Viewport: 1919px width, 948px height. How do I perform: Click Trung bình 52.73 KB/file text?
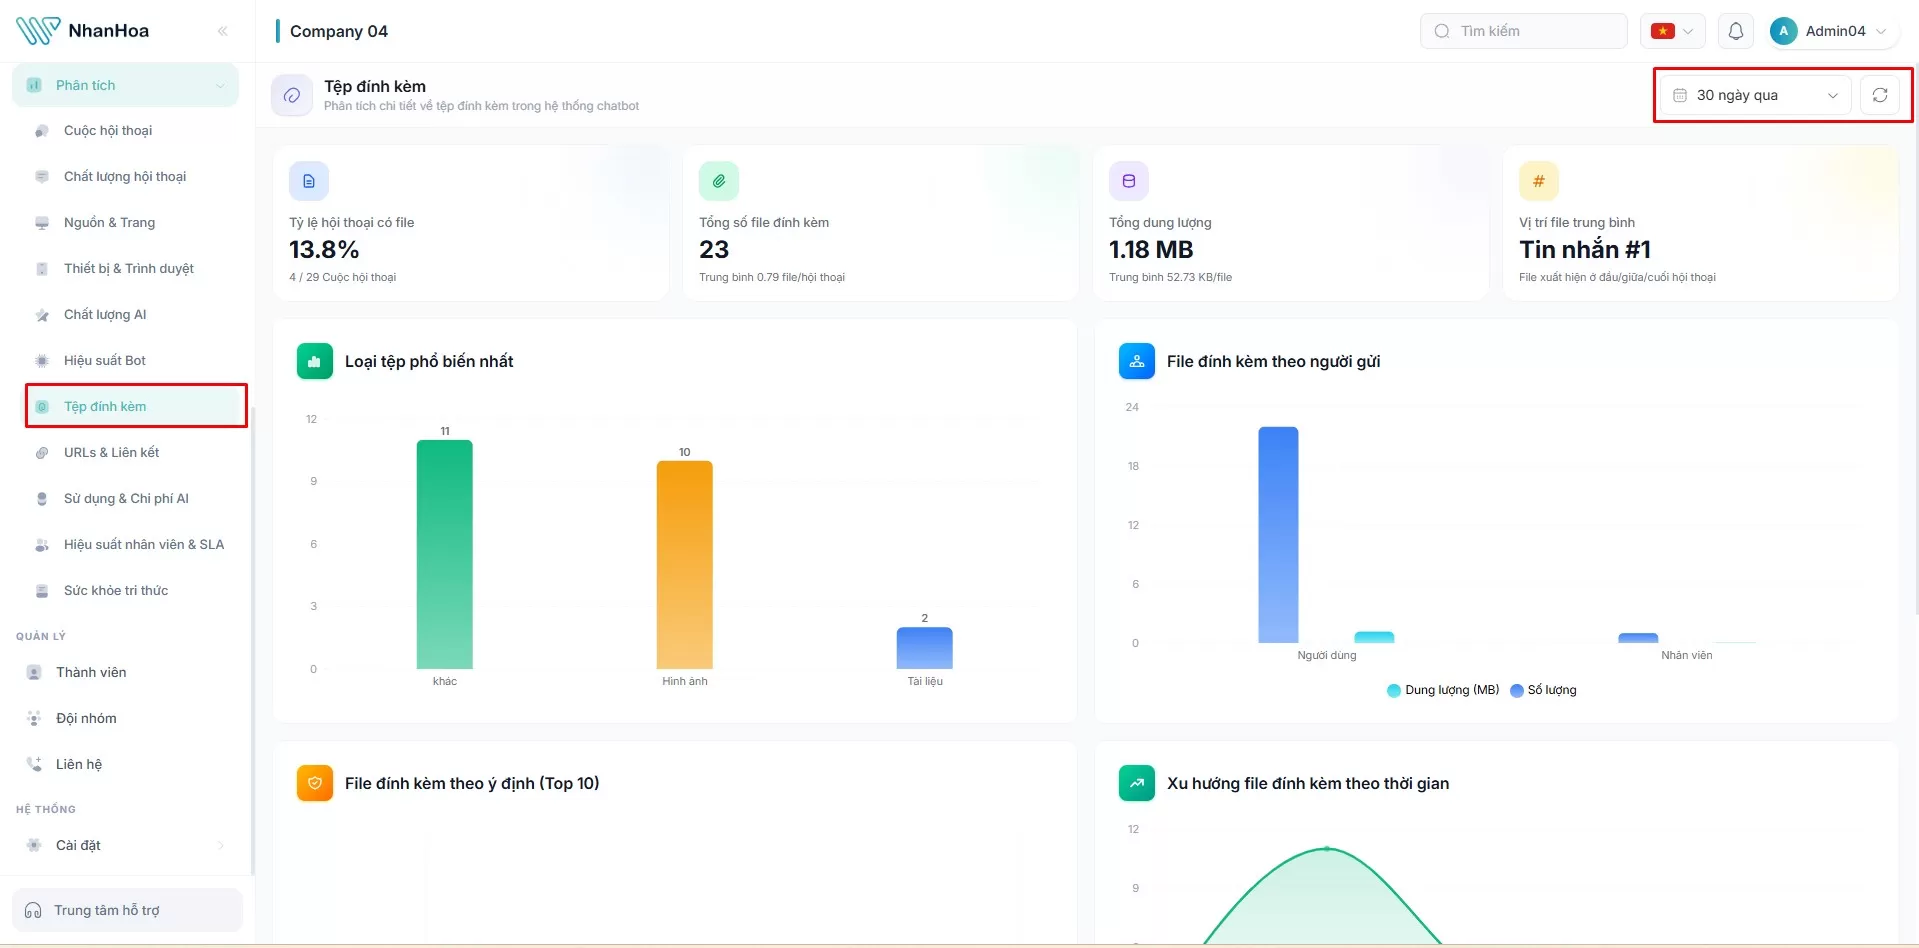point(1170,277)
